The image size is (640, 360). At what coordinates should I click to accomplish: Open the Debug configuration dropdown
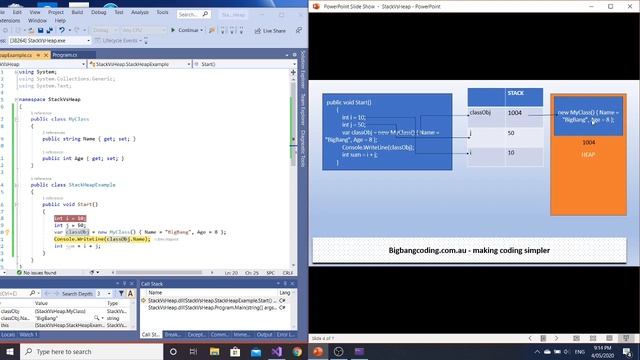pos(104,30)
